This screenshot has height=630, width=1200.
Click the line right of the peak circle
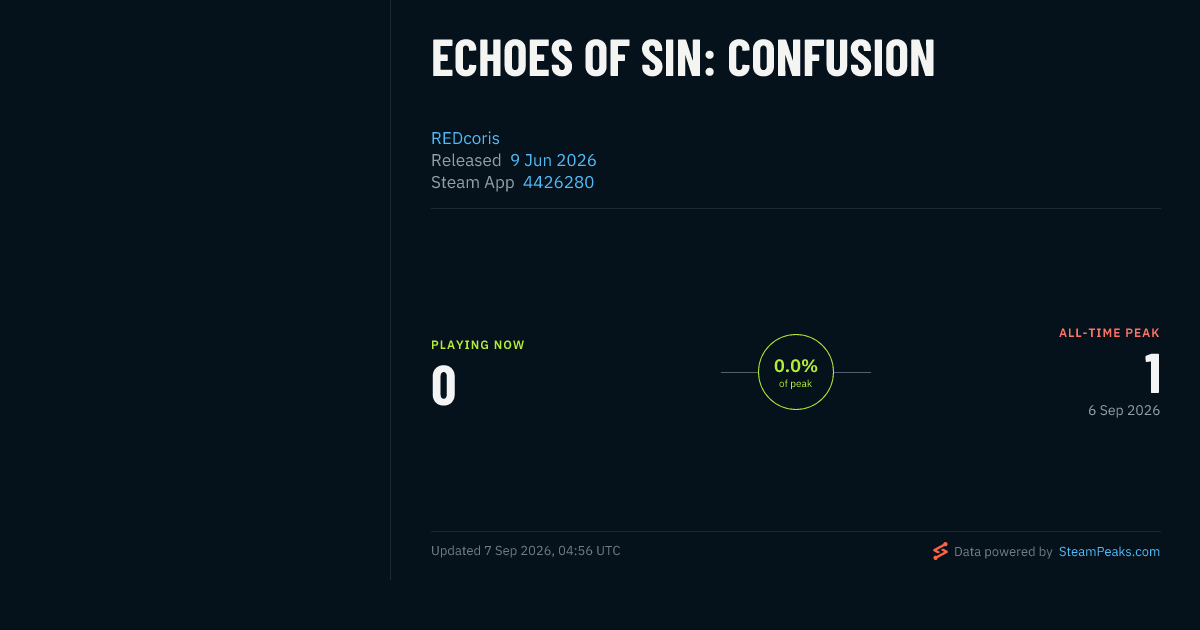pyautogui.click(x=852, y=372)
